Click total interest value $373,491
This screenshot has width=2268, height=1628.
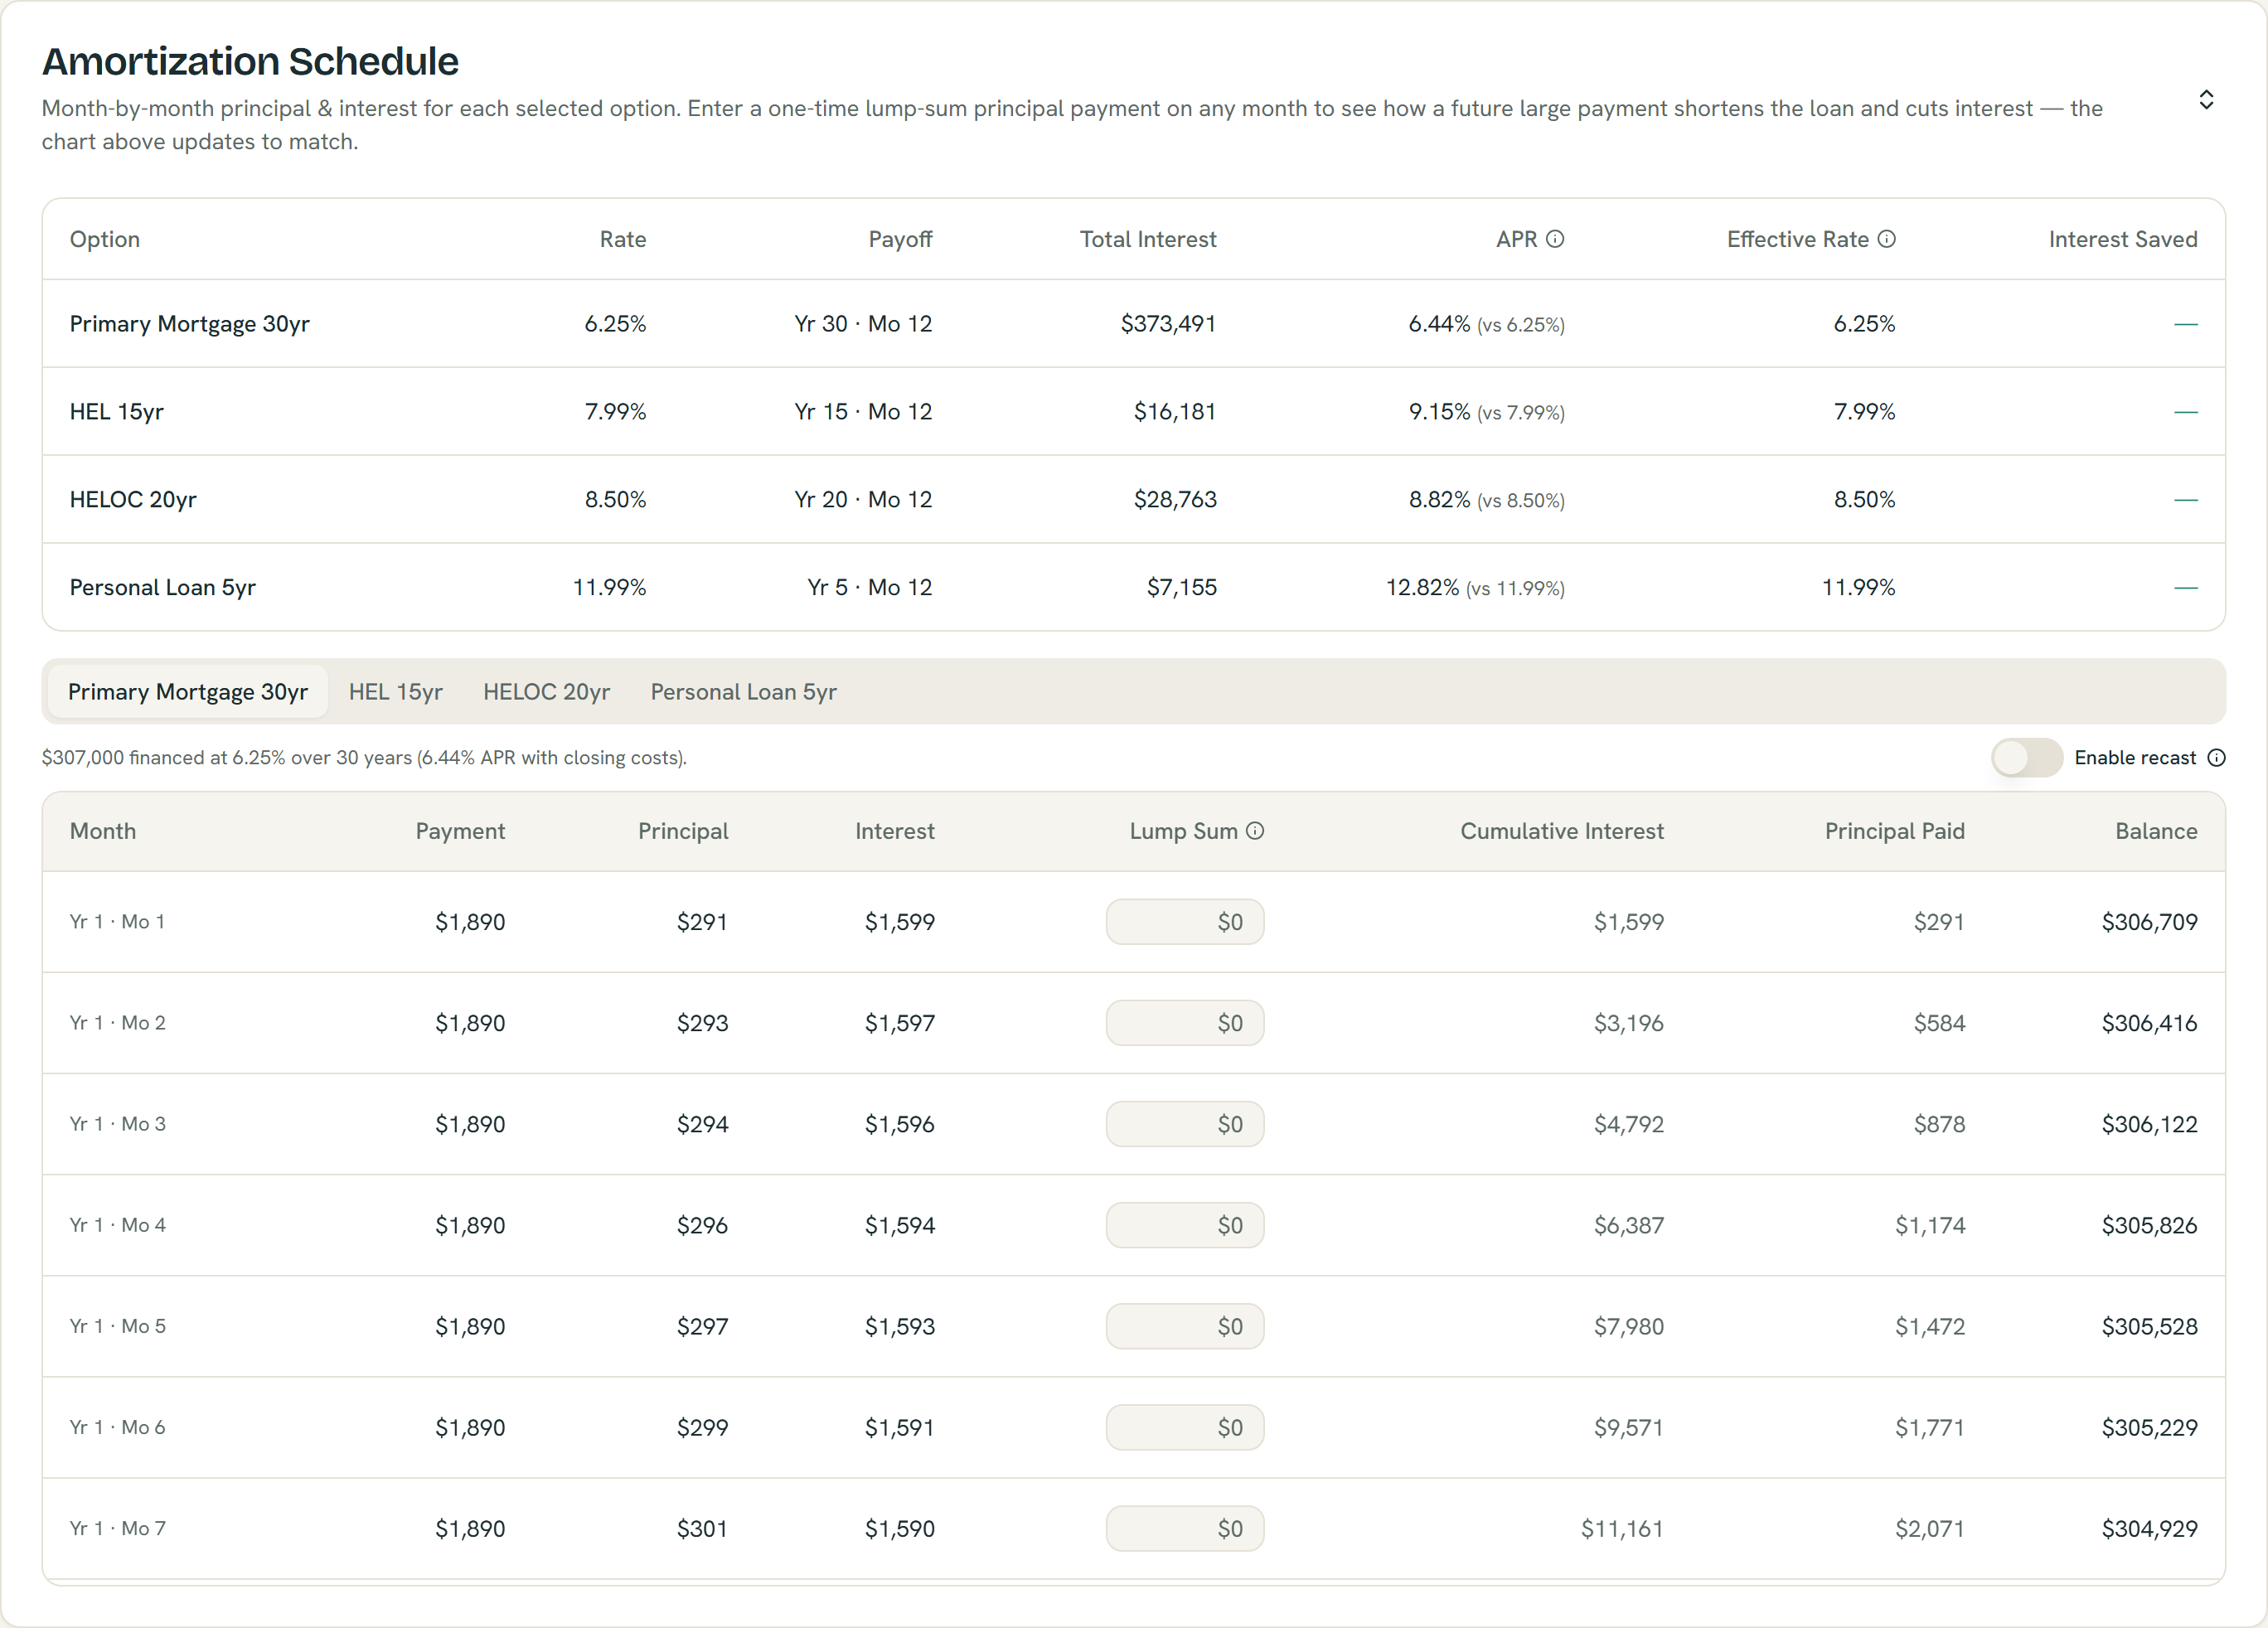[x=1168, y=324]
